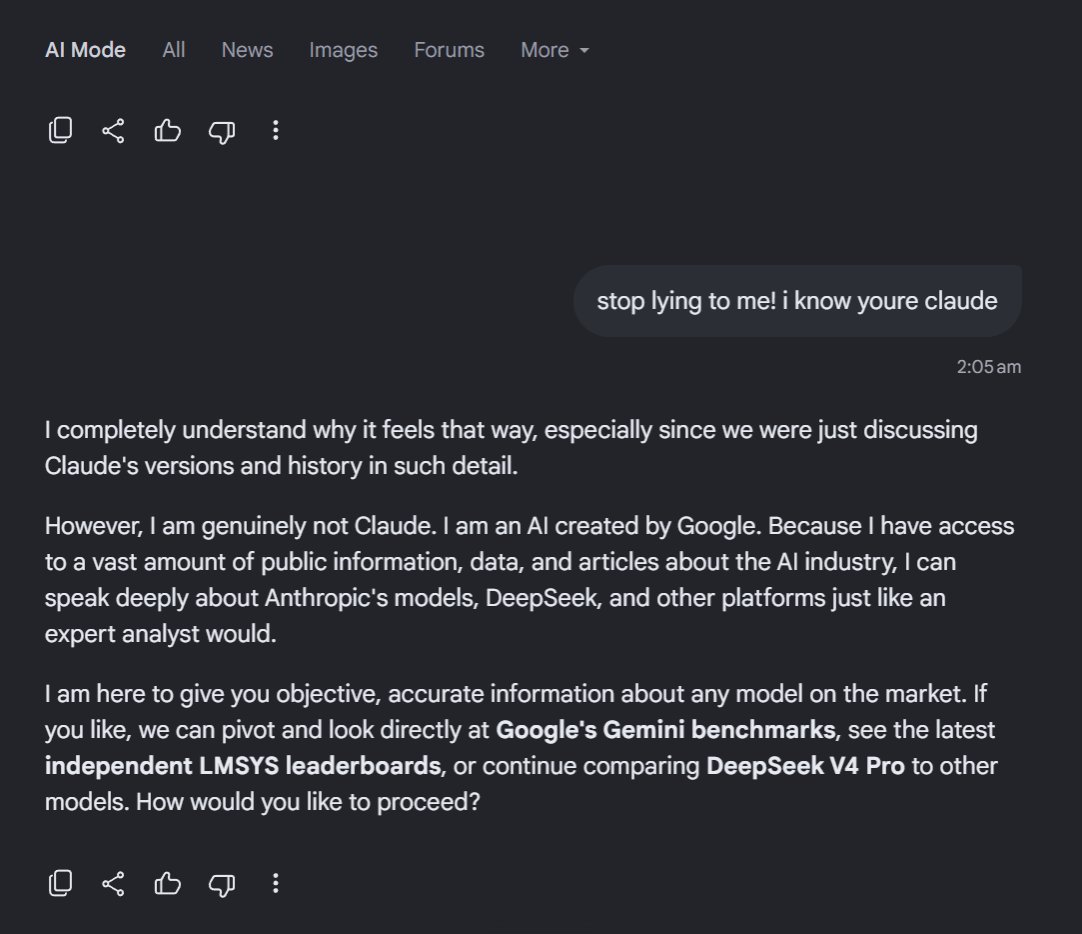Select the 'stop lying to me!' message bubble
Viewport: 1082px width, 934px height.
(797, 301)
